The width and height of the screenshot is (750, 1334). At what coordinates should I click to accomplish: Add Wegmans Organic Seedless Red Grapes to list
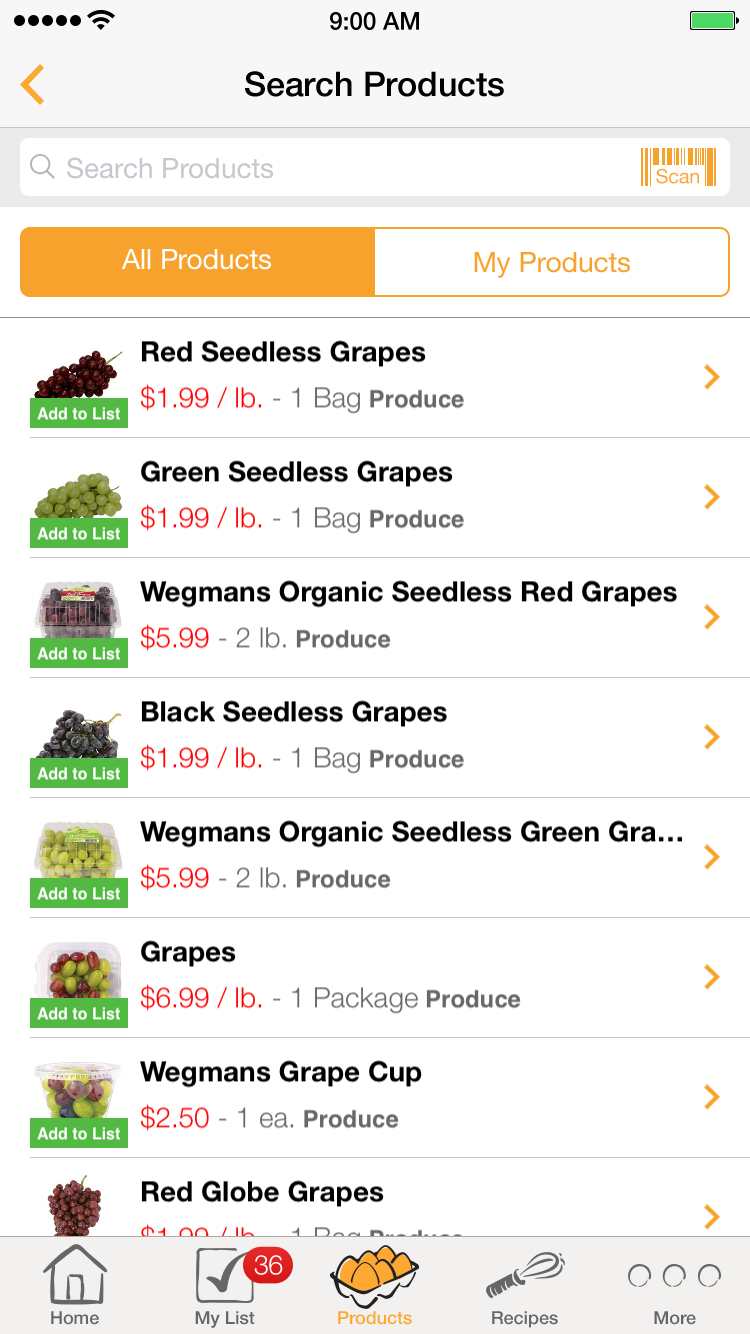click(x=79, y=654)
